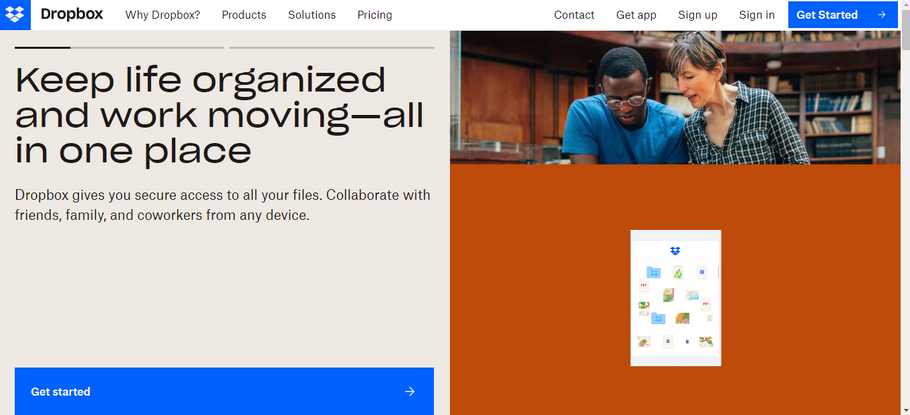Click the shared folder icon at illustration's lower left
The width and height of the screenshot is (910, 415).
(658, 318)
